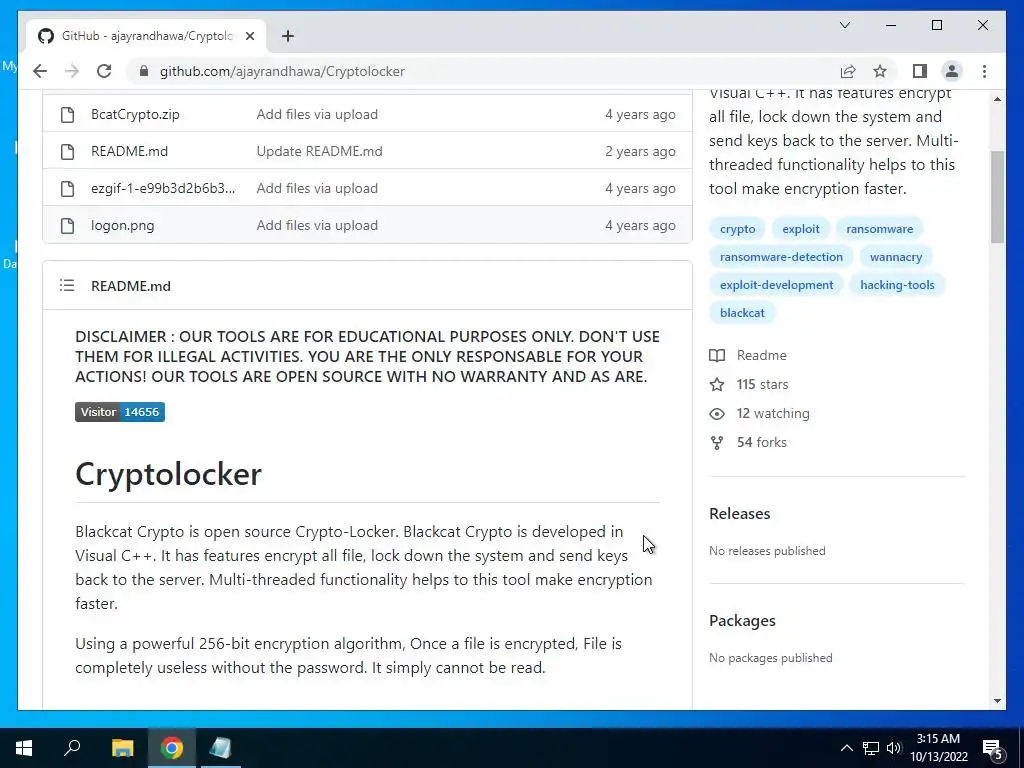Screen dimensions: 1024x768
Task: View the 12 watching list
Action: pos(773,413)
